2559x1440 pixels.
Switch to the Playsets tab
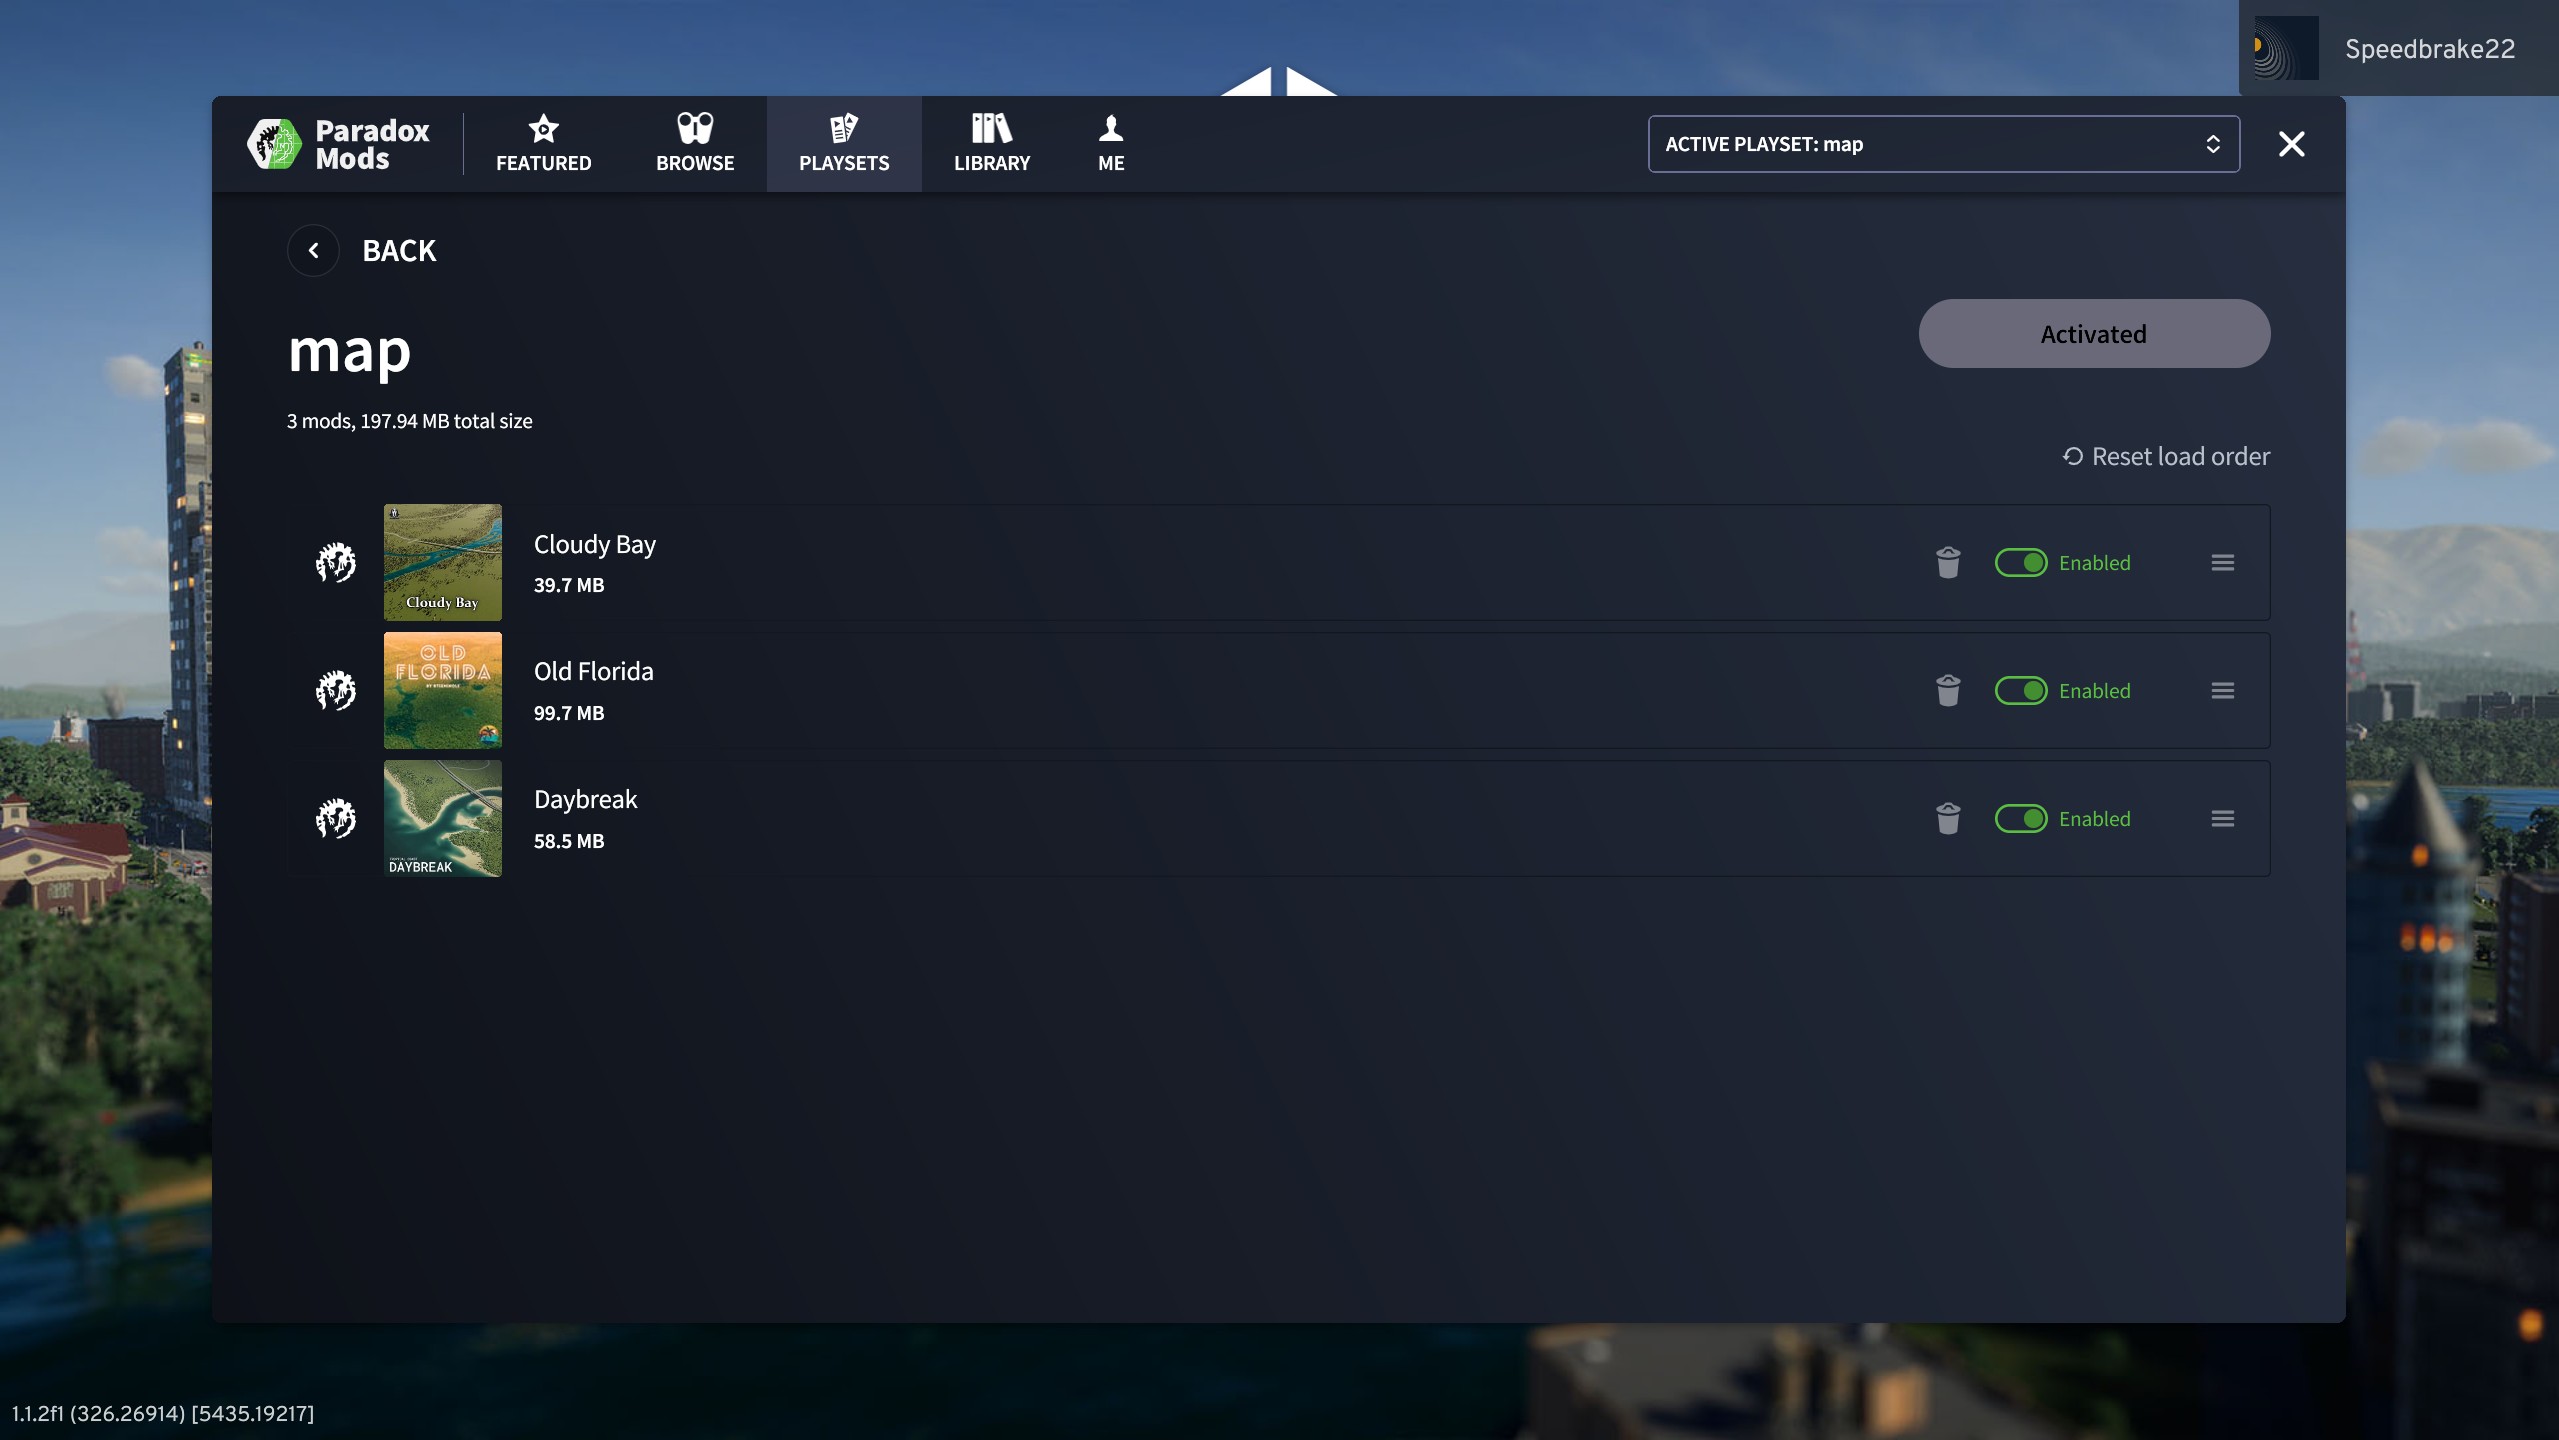(x=843, y=143)
